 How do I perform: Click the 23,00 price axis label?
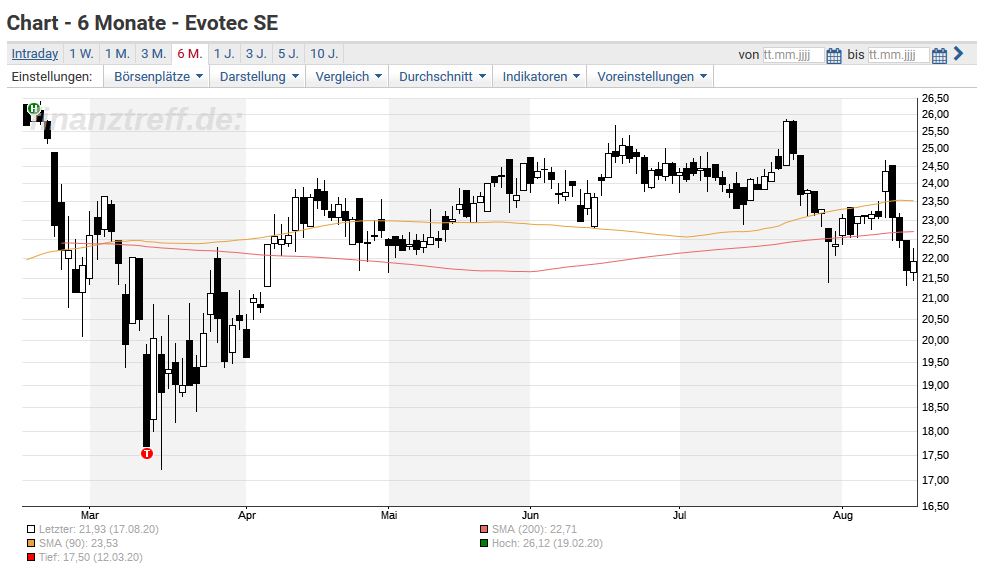(x=935, y=221)
